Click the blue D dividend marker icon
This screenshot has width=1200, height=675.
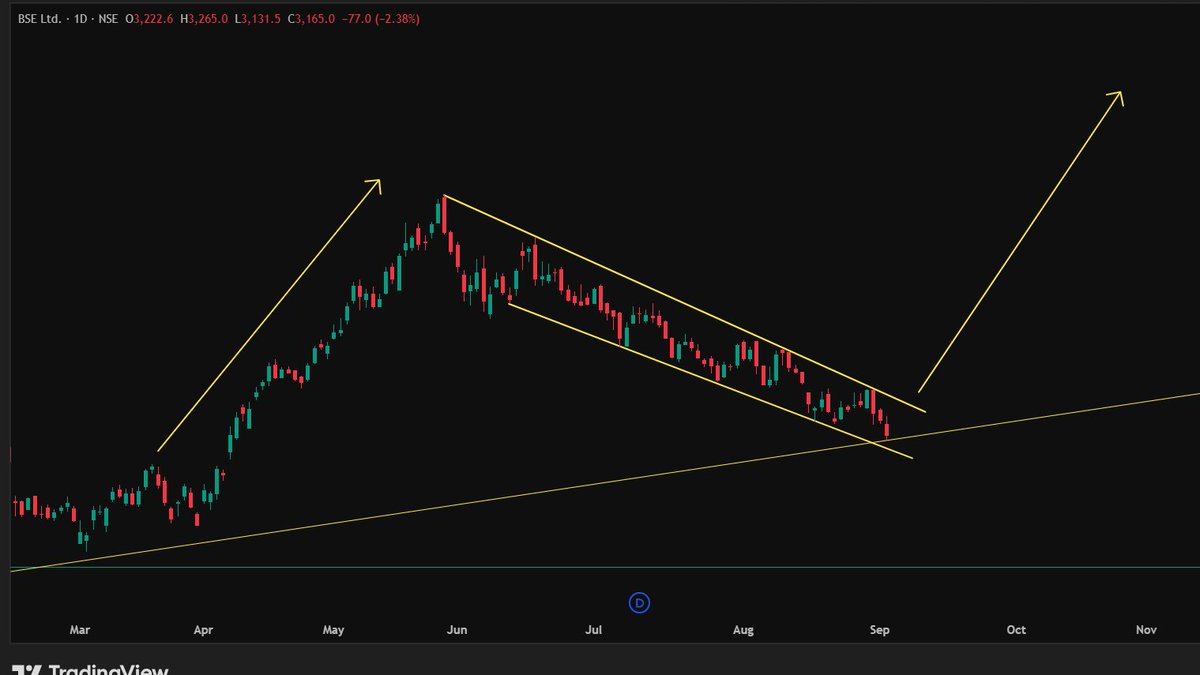coord(640,602)
